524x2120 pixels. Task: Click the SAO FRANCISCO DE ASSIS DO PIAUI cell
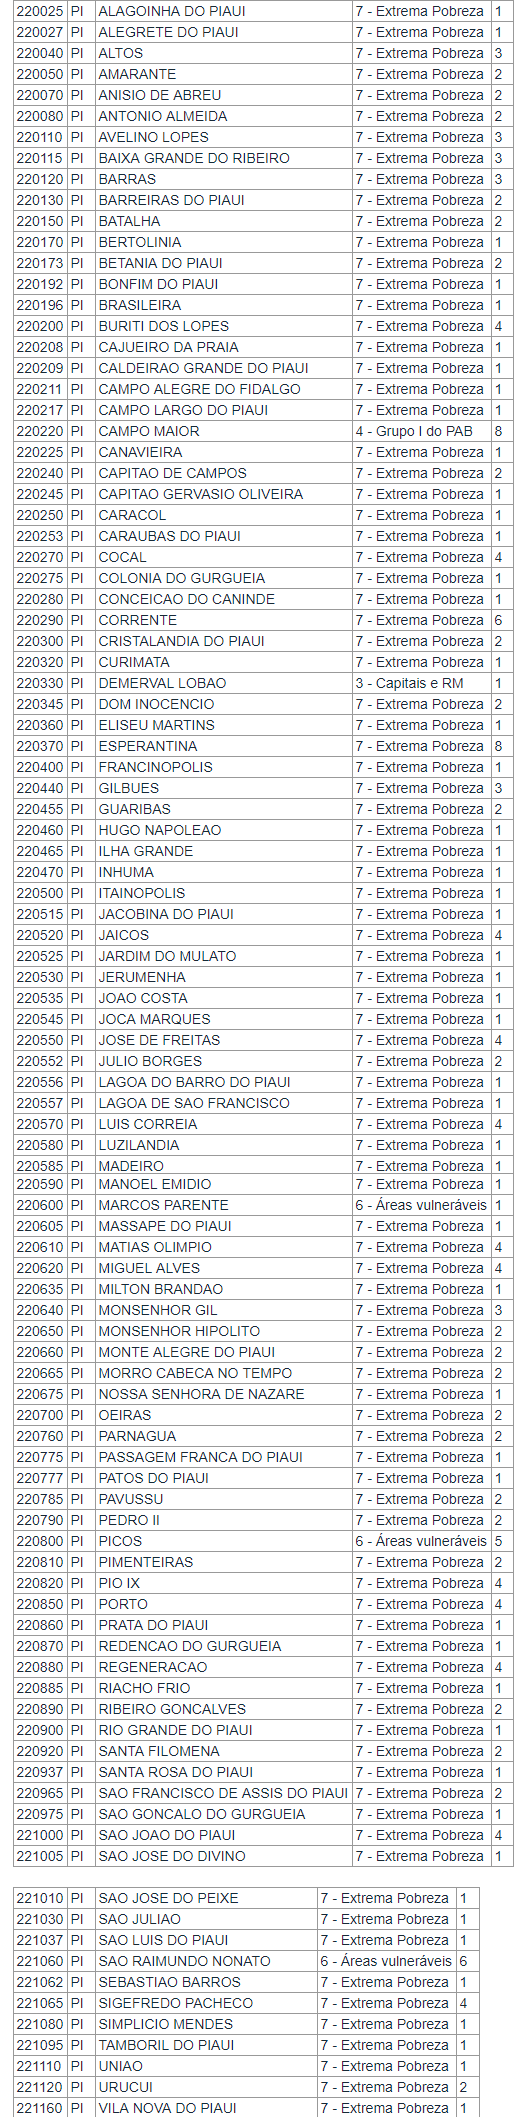click(x=223, y=1793)
